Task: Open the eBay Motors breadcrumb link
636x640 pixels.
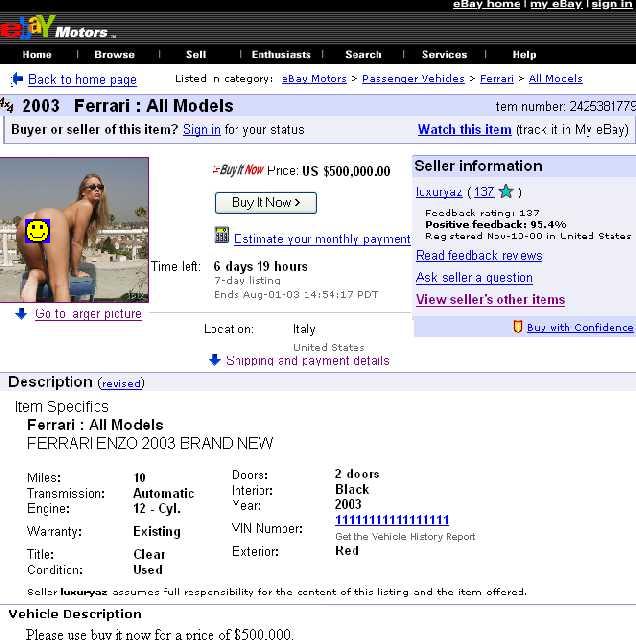Action: (x=314, y=79)
